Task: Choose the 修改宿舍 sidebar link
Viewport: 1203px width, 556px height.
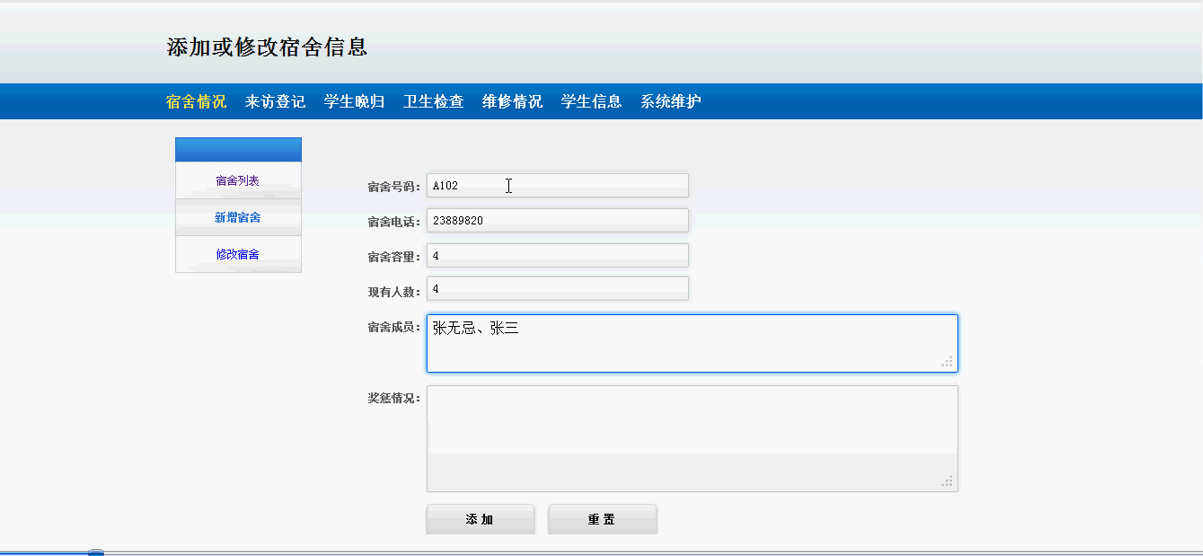Action: [238, 254]
